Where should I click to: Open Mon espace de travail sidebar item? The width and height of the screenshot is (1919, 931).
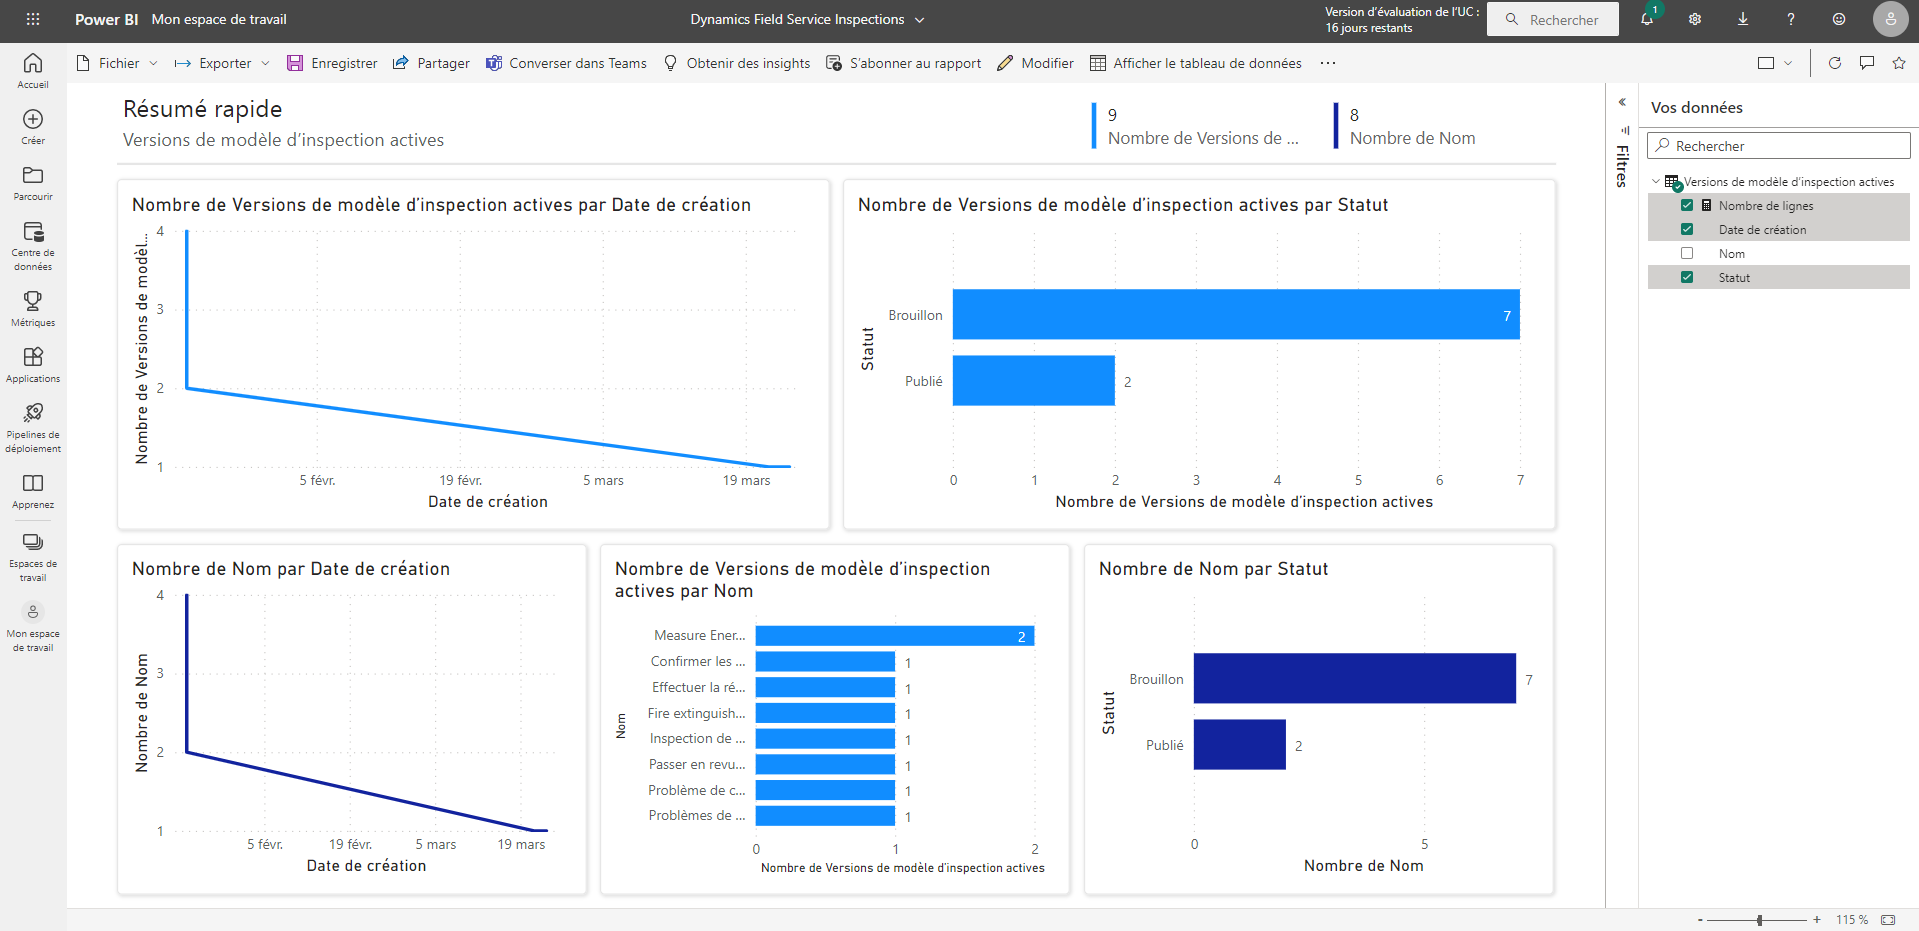[33, 627]
